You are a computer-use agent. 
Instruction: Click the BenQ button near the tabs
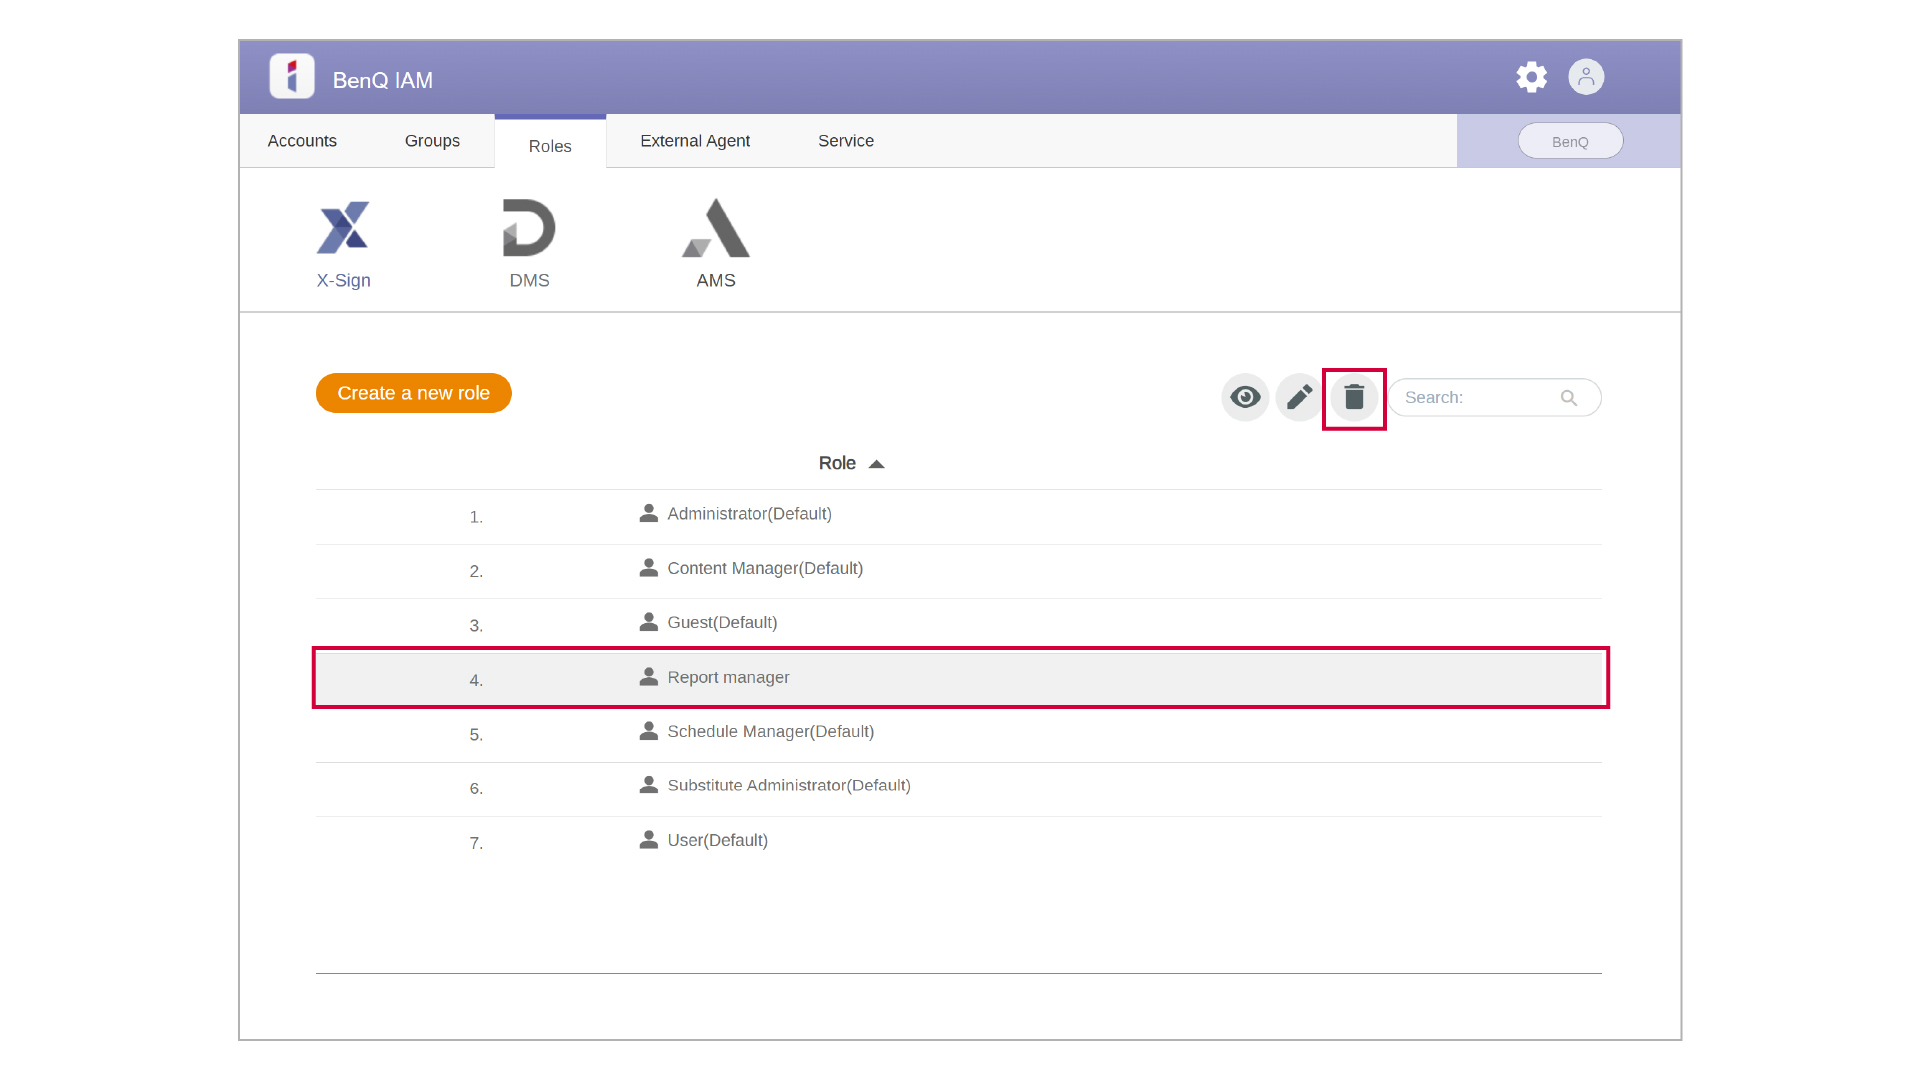click(1570, 140)
